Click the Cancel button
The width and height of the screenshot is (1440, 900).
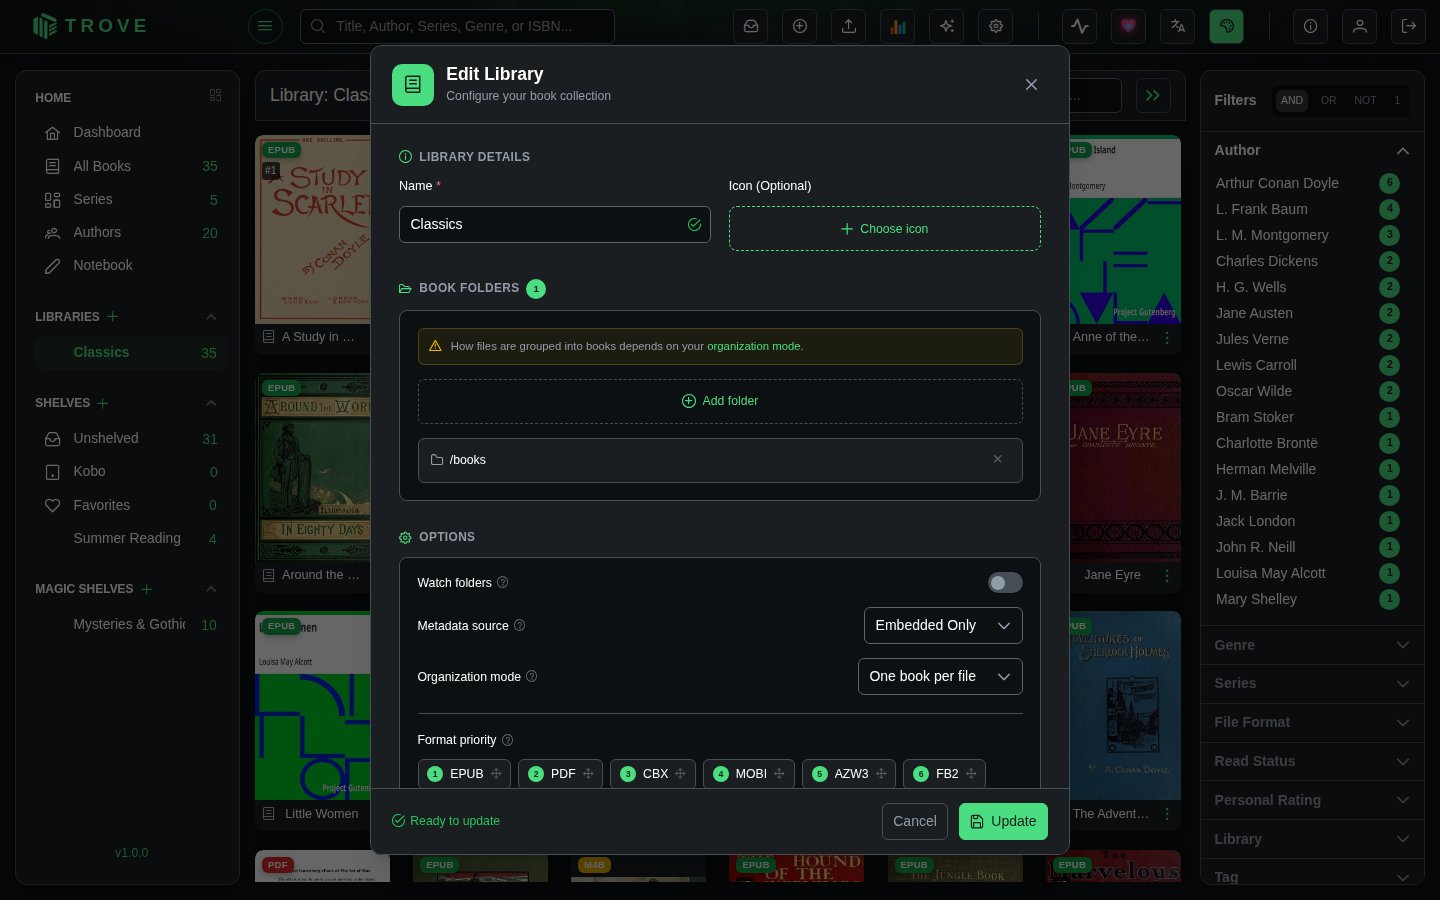coord(914,821)
